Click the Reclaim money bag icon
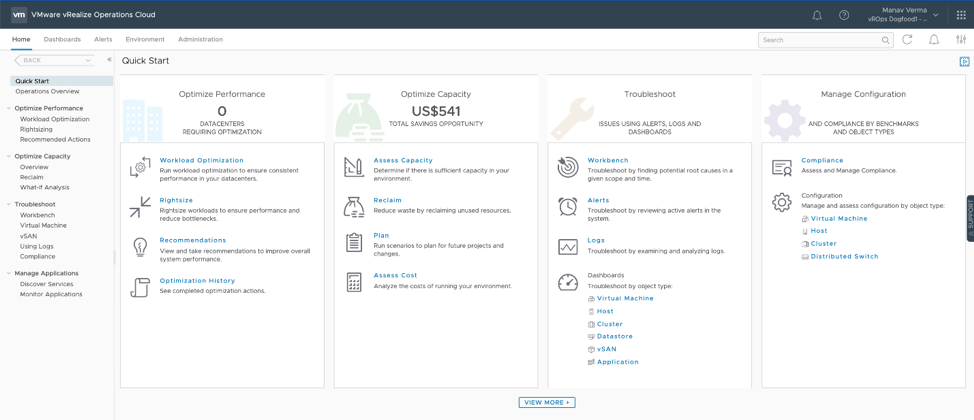Viewport: 974px width, 420px height. 353,207
